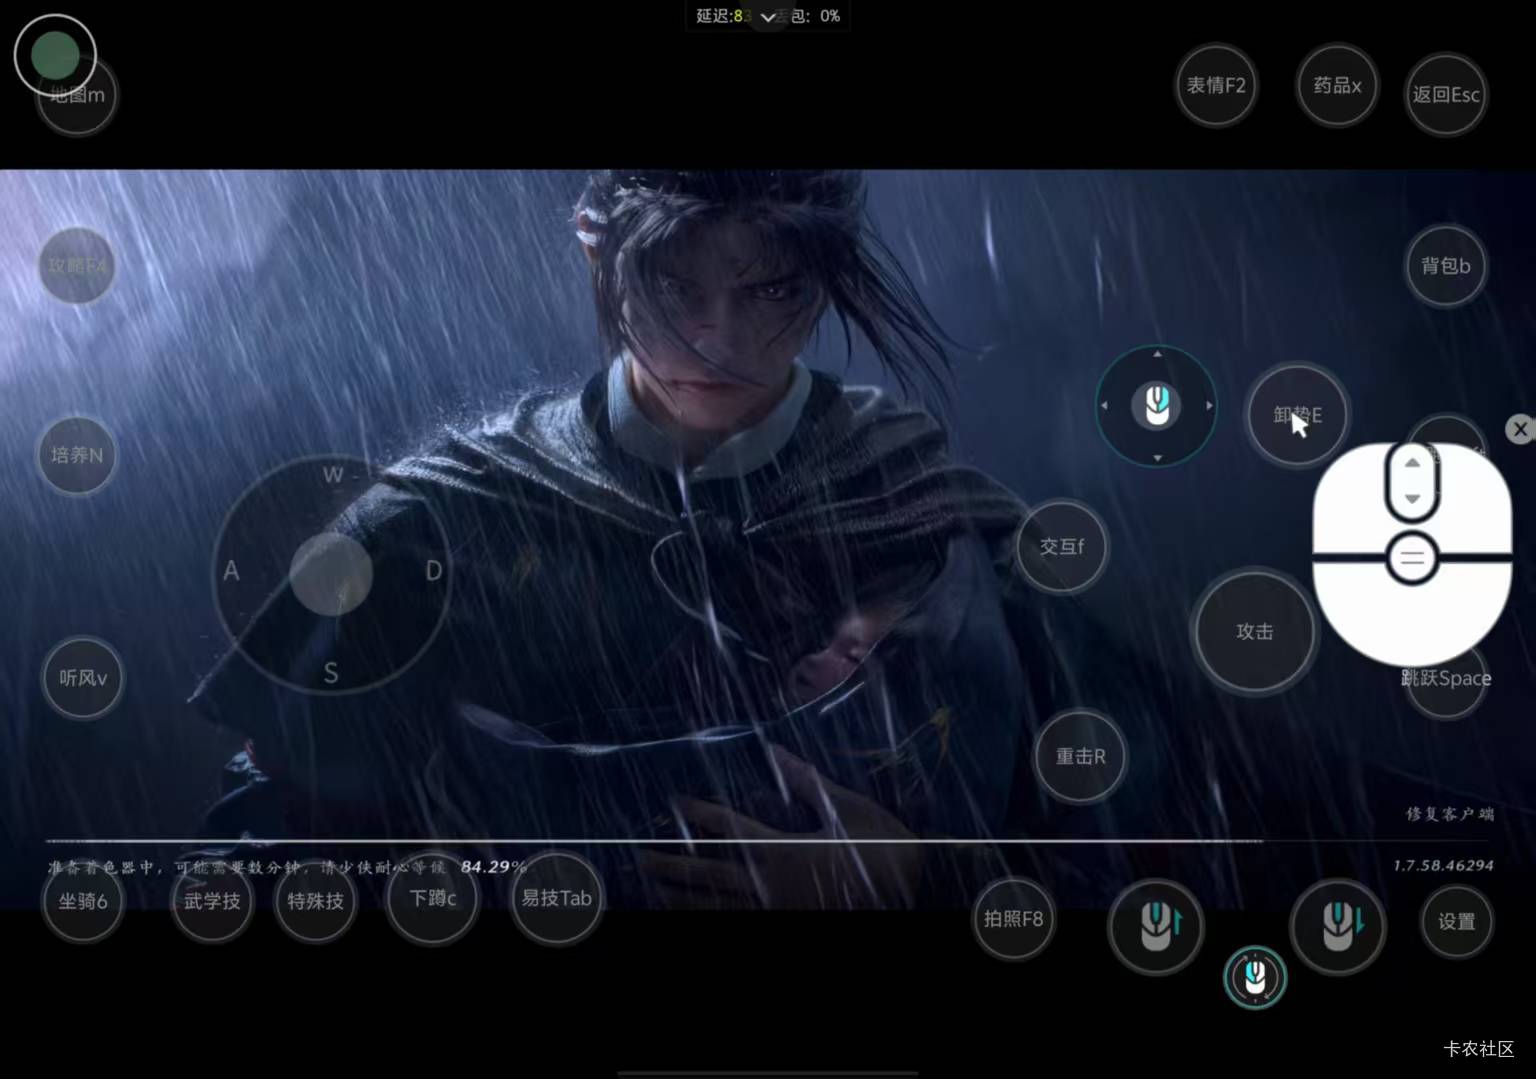This screenshot has width=1536, height=1079.
Task: Tap the mouse scroll-down icon button
Action: [1337, 927]
